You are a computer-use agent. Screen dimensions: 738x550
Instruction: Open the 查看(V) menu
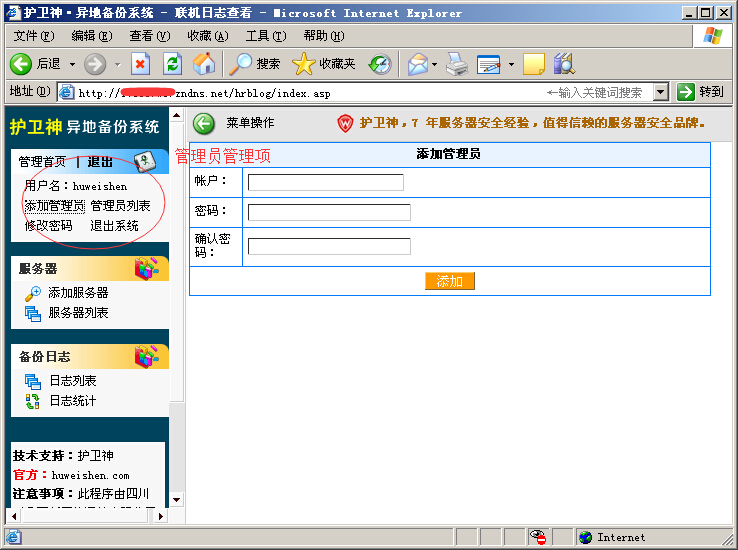(x=150, y=36)
